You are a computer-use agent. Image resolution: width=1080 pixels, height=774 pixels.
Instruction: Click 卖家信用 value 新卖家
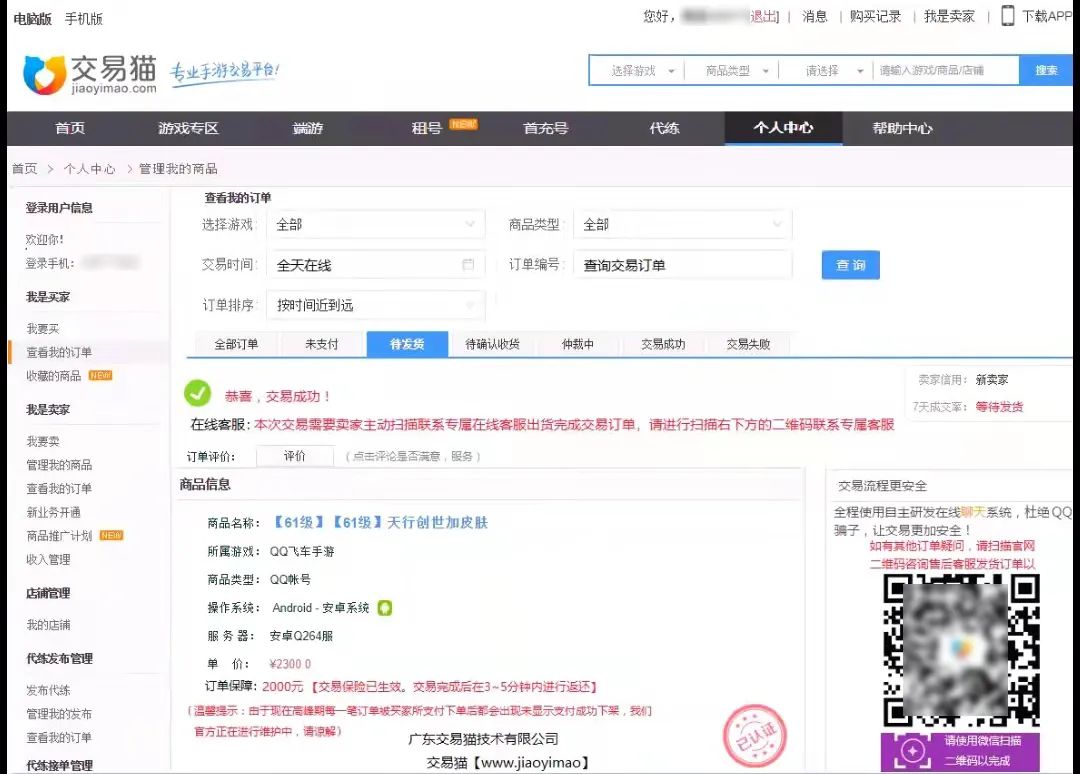[x=992, y=380]
